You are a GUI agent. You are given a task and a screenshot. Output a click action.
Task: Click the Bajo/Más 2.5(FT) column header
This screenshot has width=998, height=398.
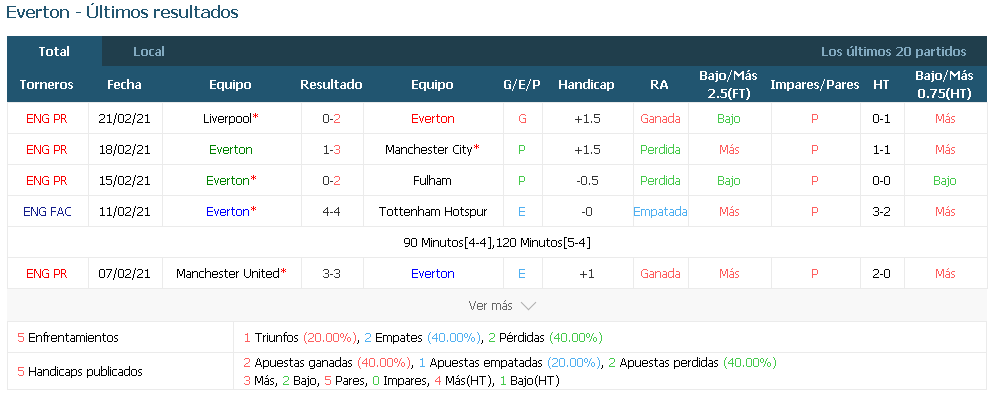pos(728,85)
